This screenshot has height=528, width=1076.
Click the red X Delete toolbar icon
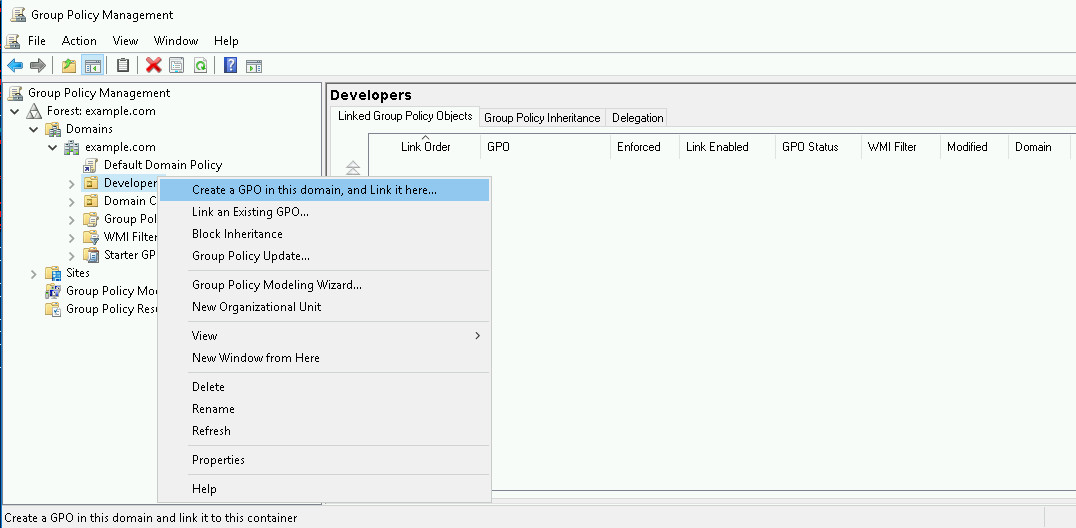coord(154,65)
